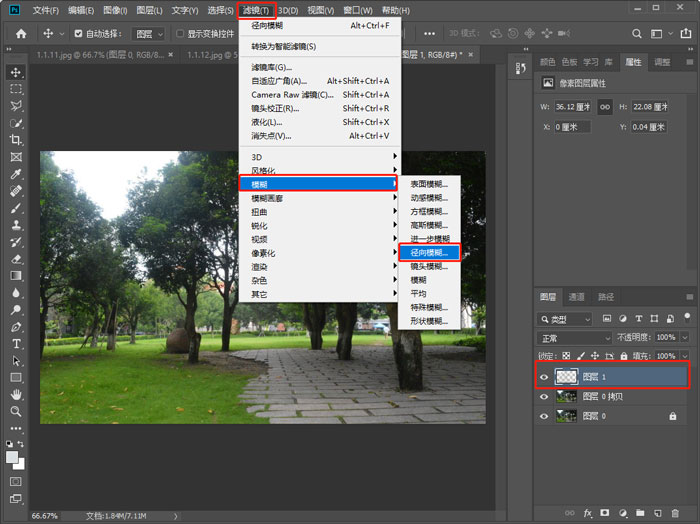Open the 滤镜(T) menu
This screenshot has height=524, width=700.
(x=256, y=10)
